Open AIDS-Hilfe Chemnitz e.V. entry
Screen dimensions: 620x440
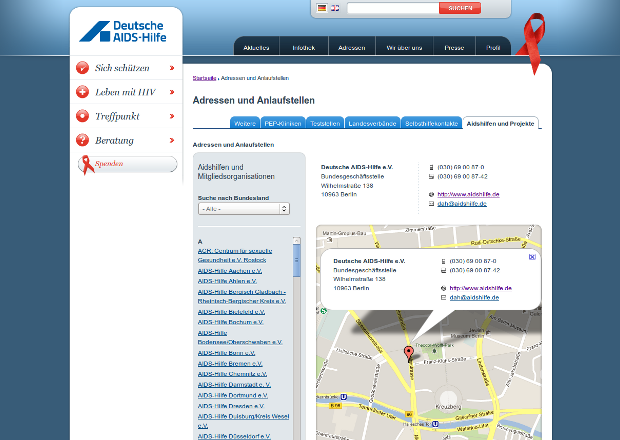[x=232, y=374]
